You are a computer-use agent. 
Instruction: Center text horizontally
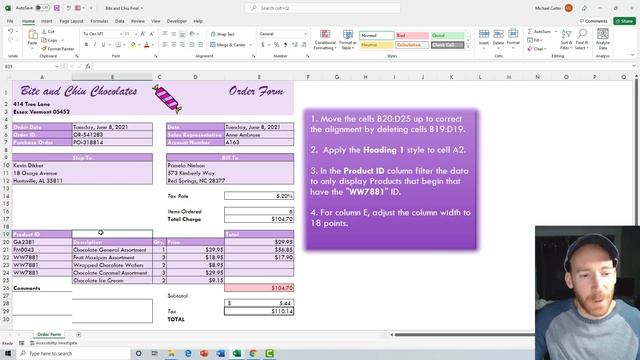(x=174, y=44)
